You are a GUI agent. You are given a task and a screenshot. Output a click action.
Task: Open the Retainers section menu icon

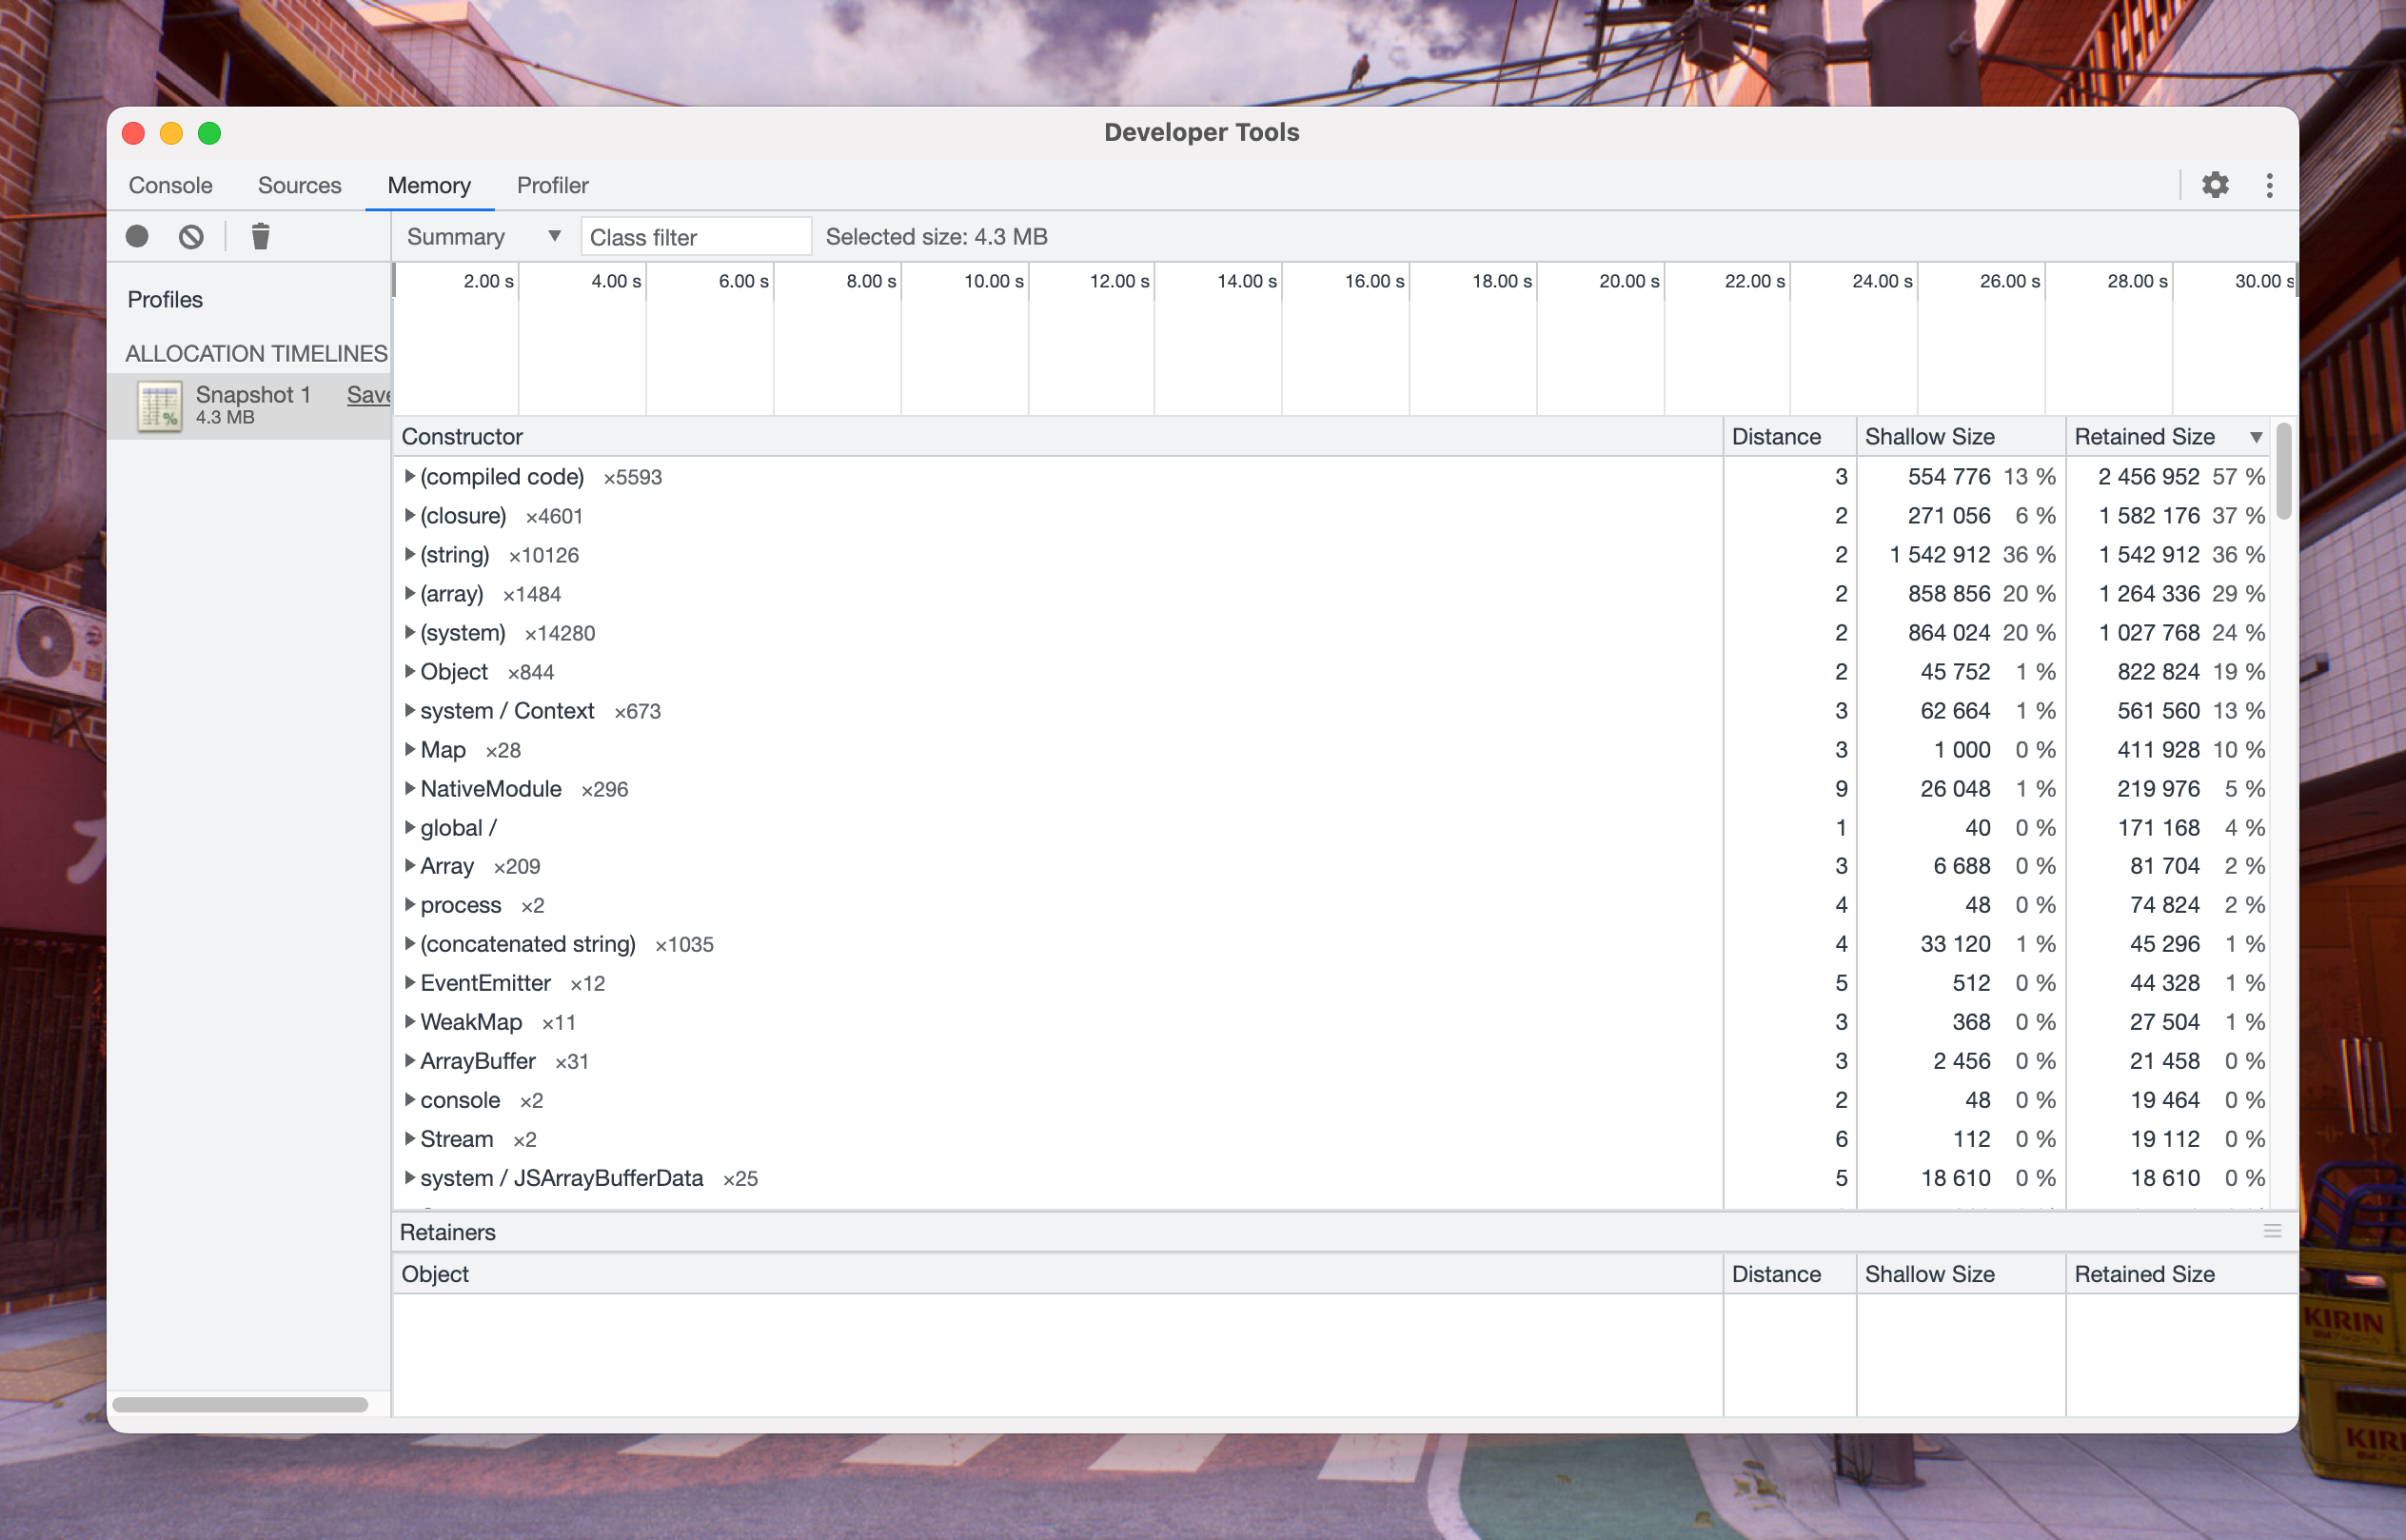[2272, 1231]
